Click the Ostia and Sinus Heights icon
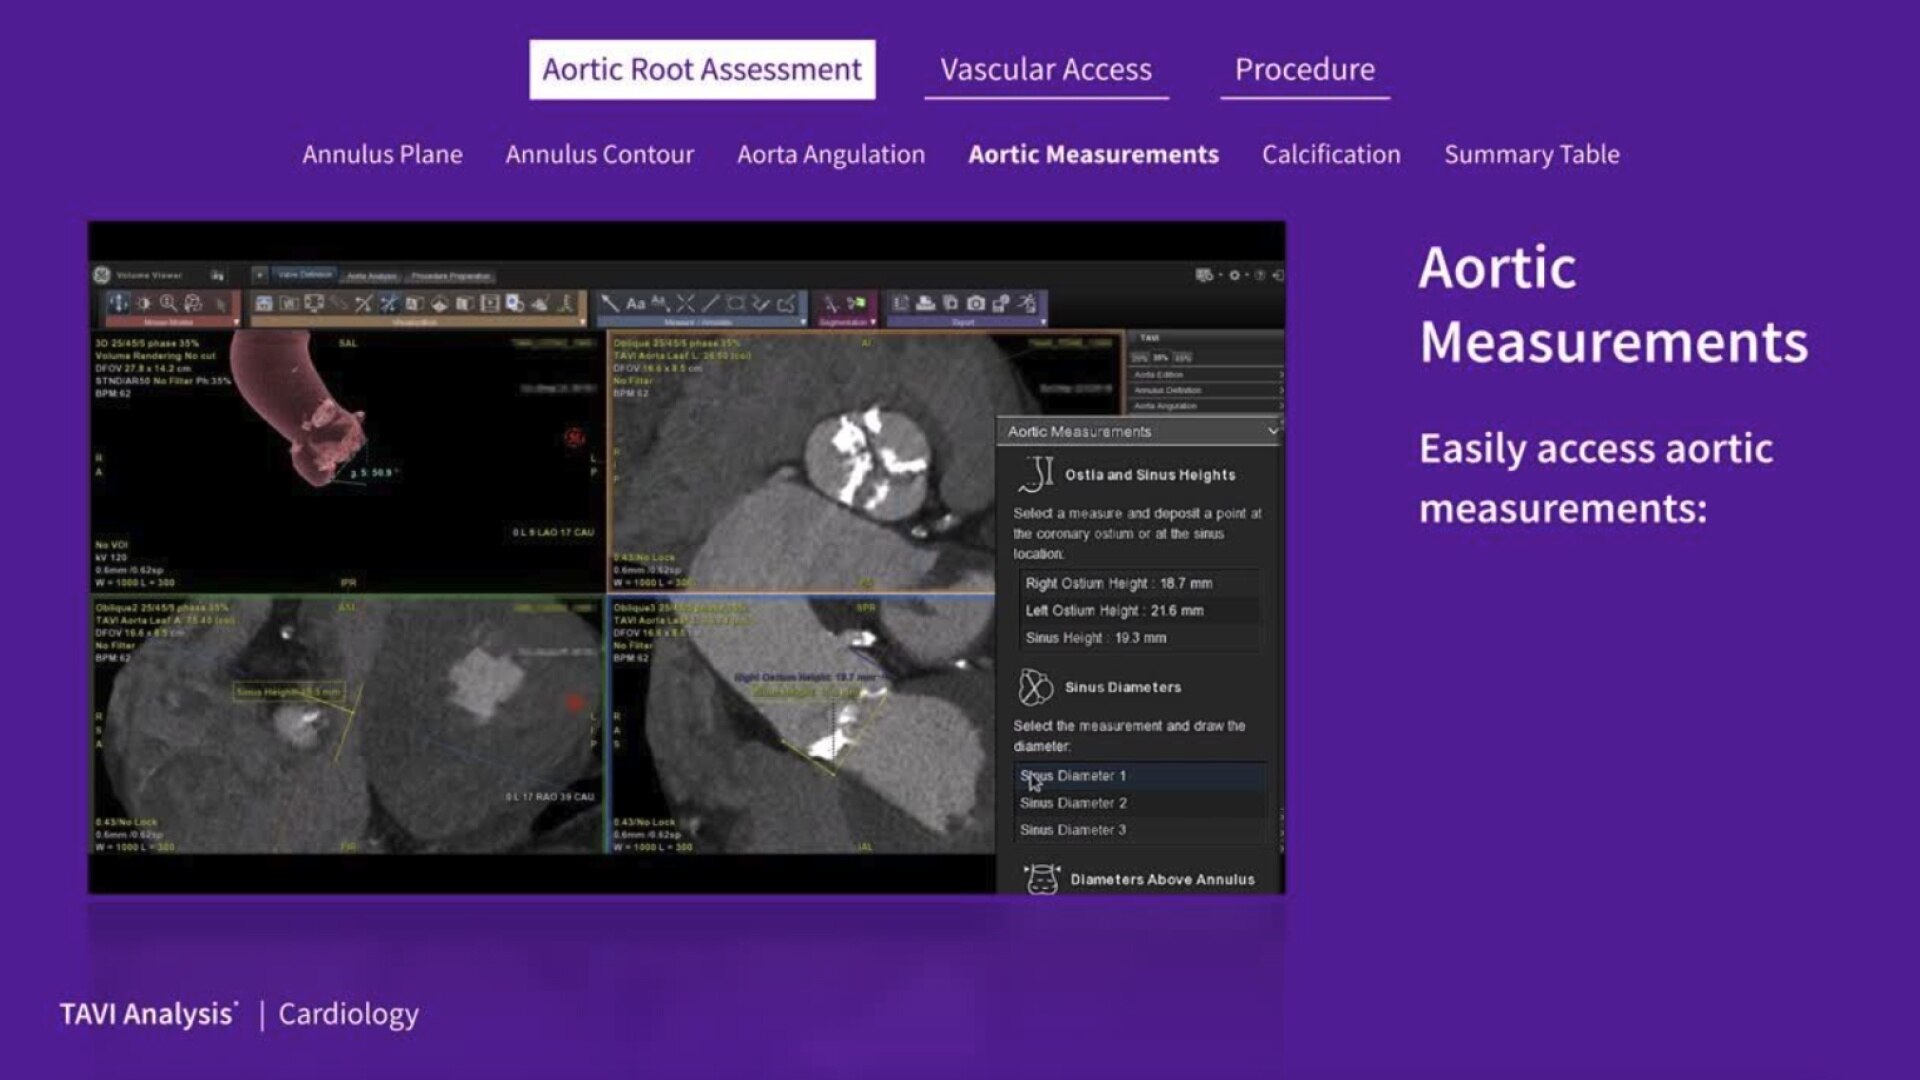This screenshot has width=1920, height=1080. point(1036,475)
